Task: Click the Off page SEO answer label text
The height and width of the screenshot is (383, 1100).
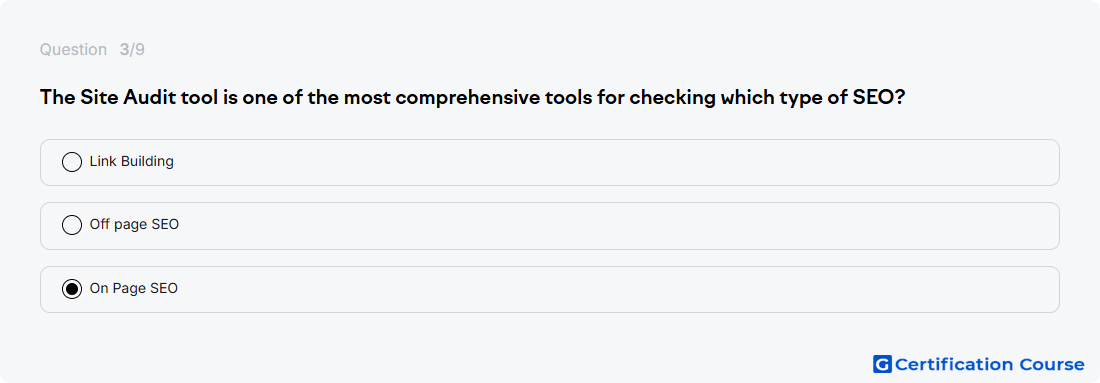Action: point(134,224)
